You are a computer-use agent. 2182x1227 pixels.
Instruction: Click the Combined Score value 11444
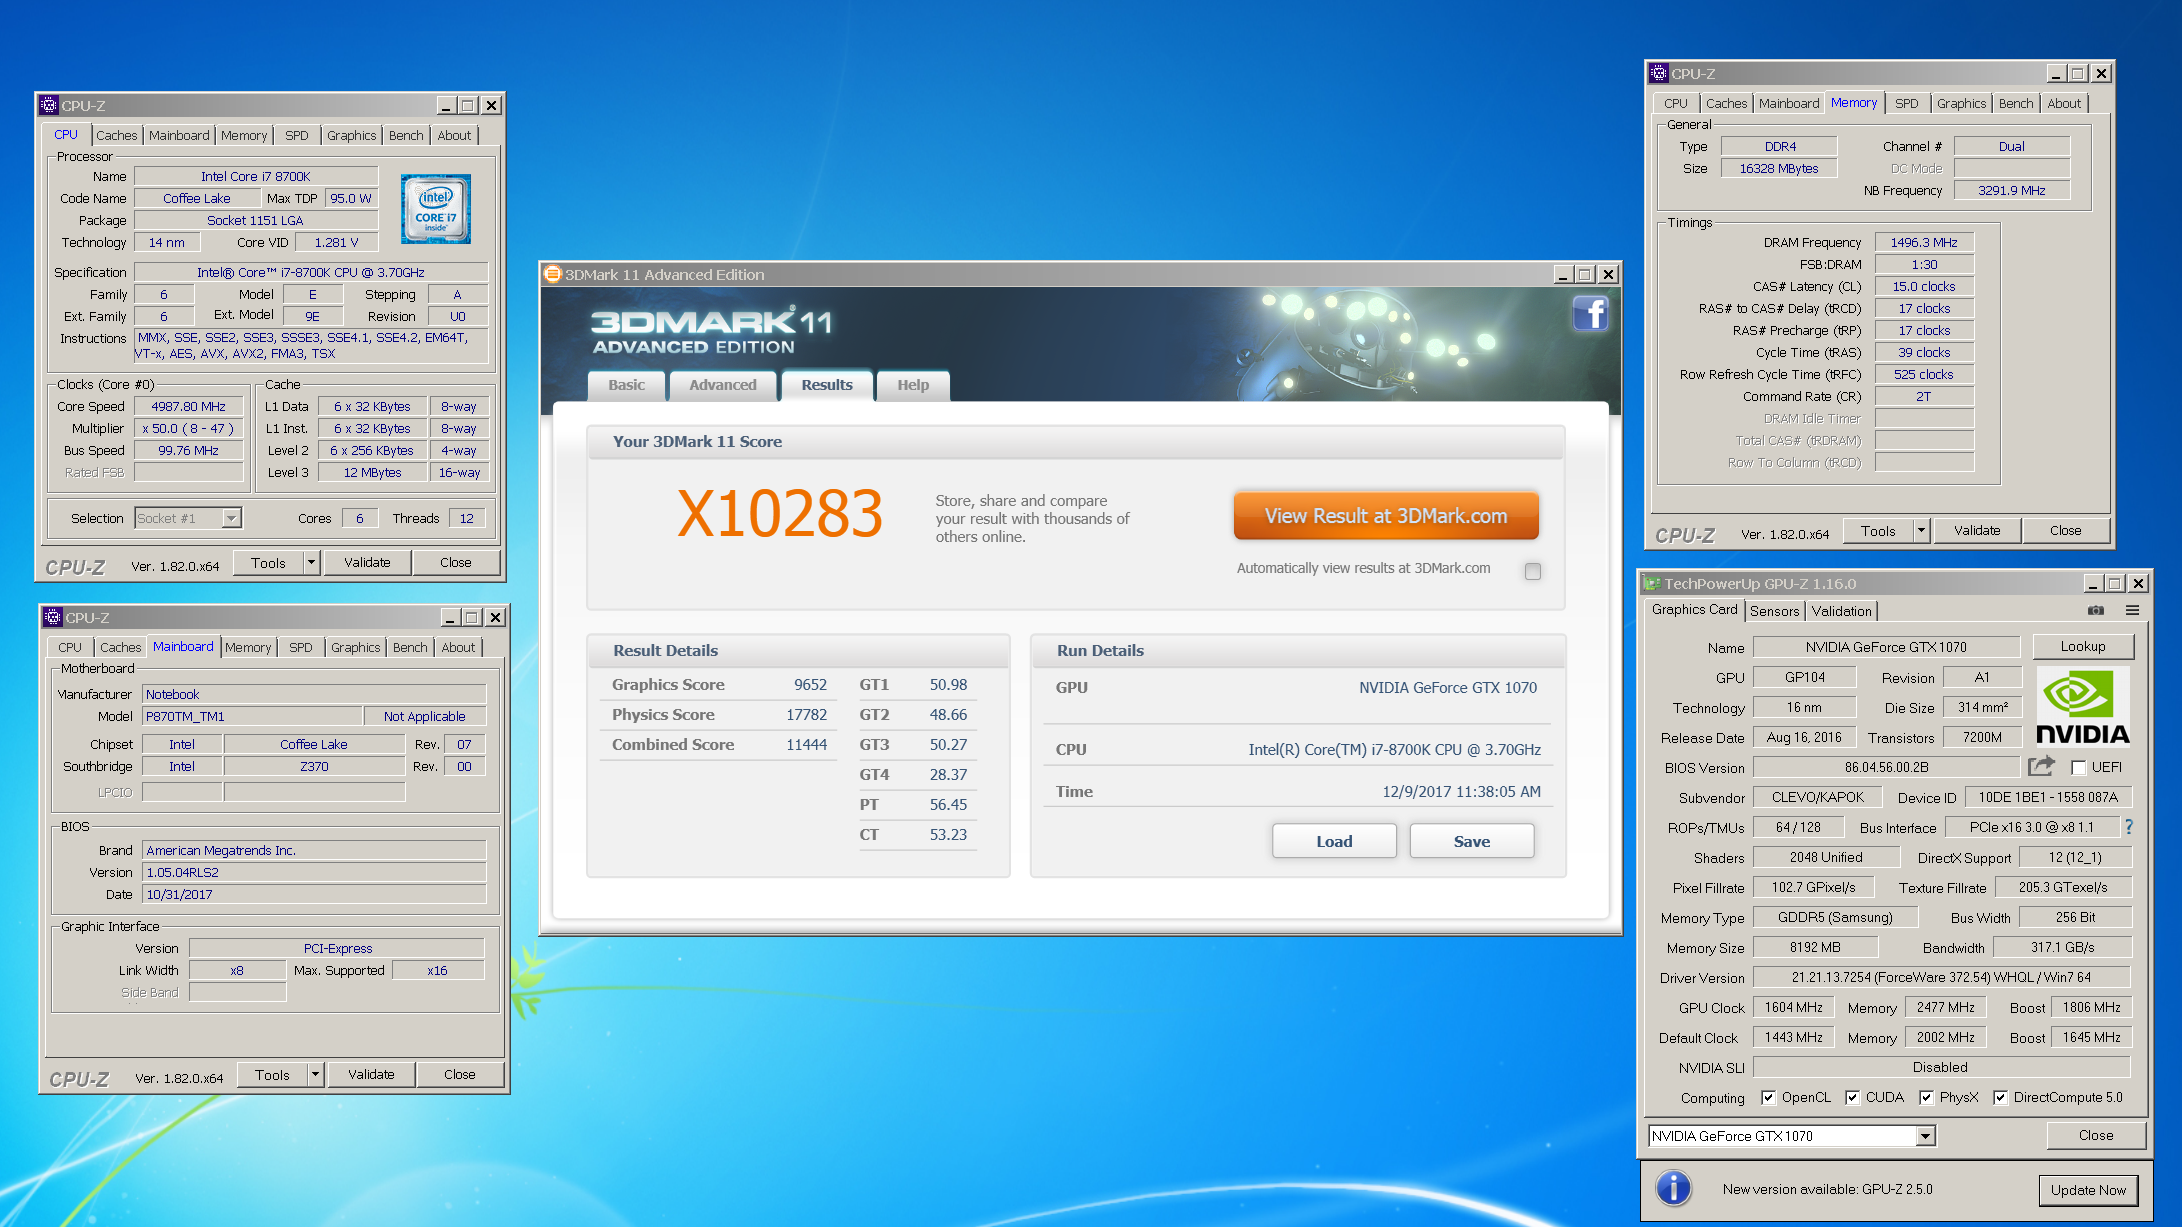click(x=806, y=744)
